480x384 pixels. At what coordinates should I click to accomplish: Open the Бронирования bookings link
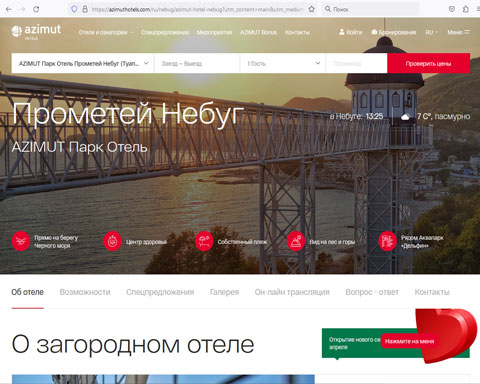[394, 32]
